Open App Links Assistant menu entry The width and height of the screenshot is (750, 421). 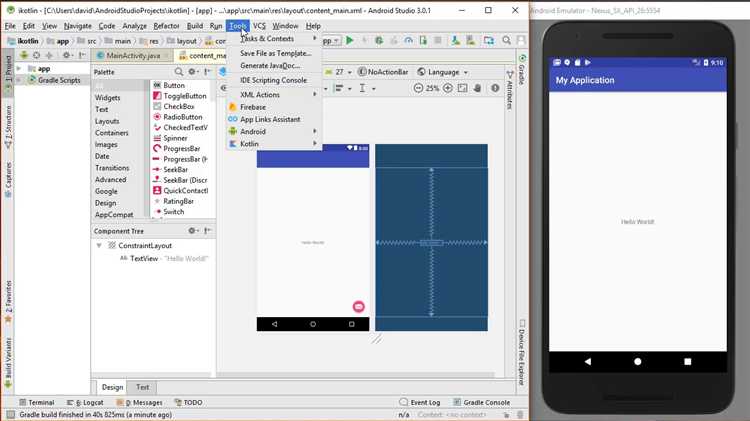(x=270, y=119)
